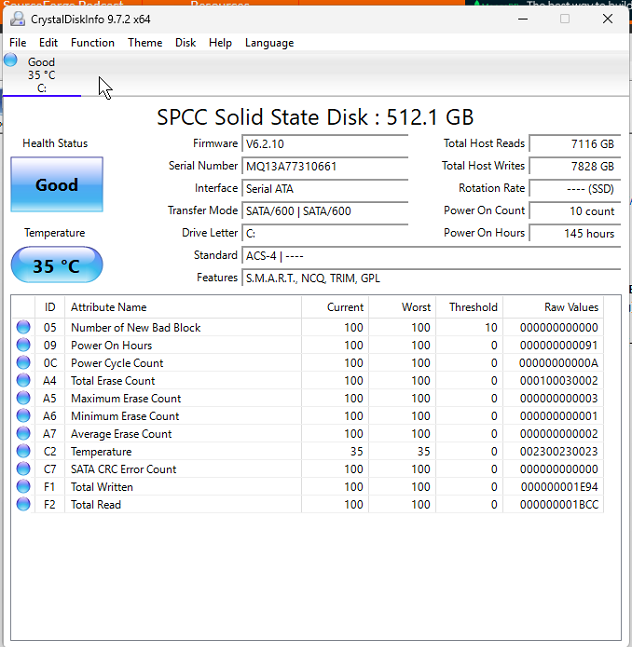Click the Good health status button
The height and width of the screenshot is (647, 632).
[x=57, y=185]
